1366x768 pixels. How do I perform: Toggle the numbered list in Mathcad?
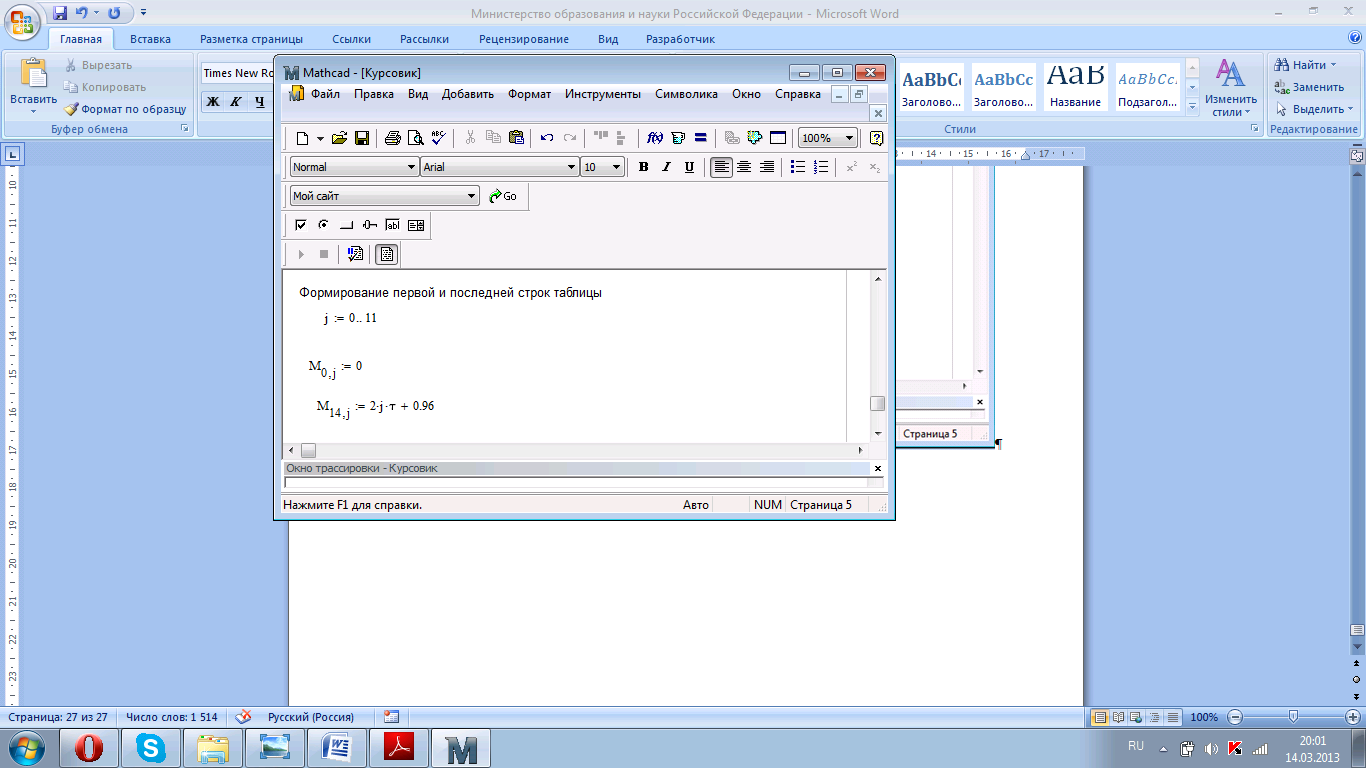tap(820, 167)
